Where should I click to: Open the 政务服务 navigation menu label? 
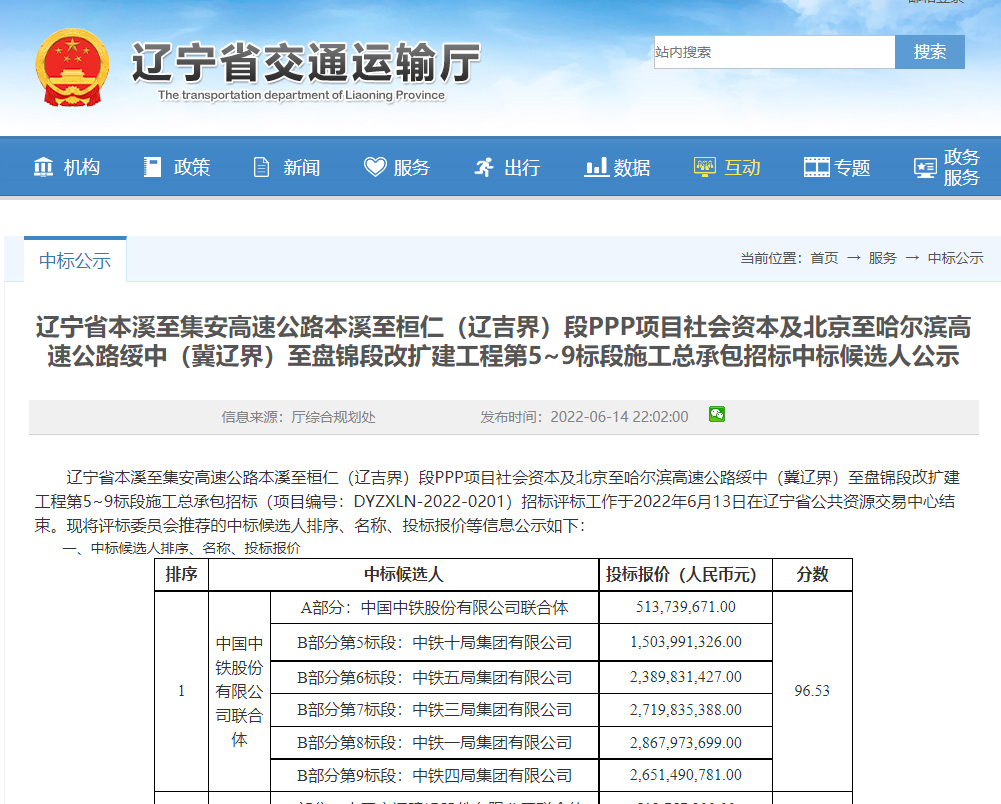tap(961, 167)
